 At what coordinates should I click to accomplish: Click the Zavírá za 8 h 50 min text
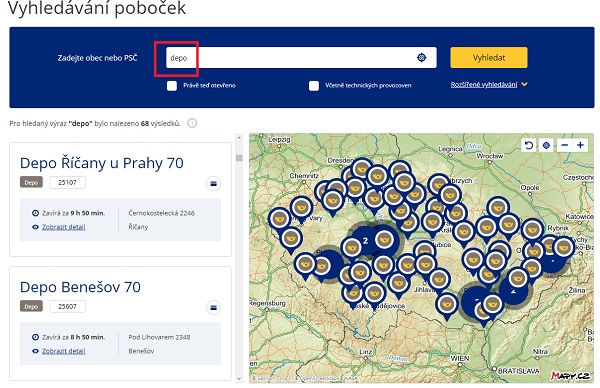click(x=73, y=337)
